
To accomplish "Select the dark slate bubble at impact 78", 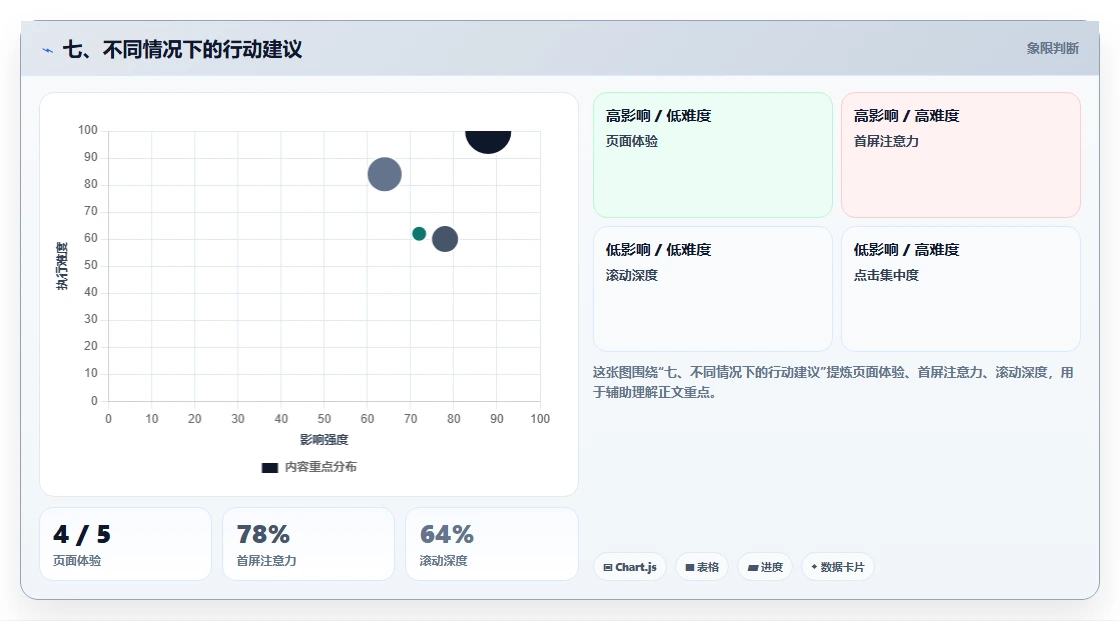I will (445, 239).
